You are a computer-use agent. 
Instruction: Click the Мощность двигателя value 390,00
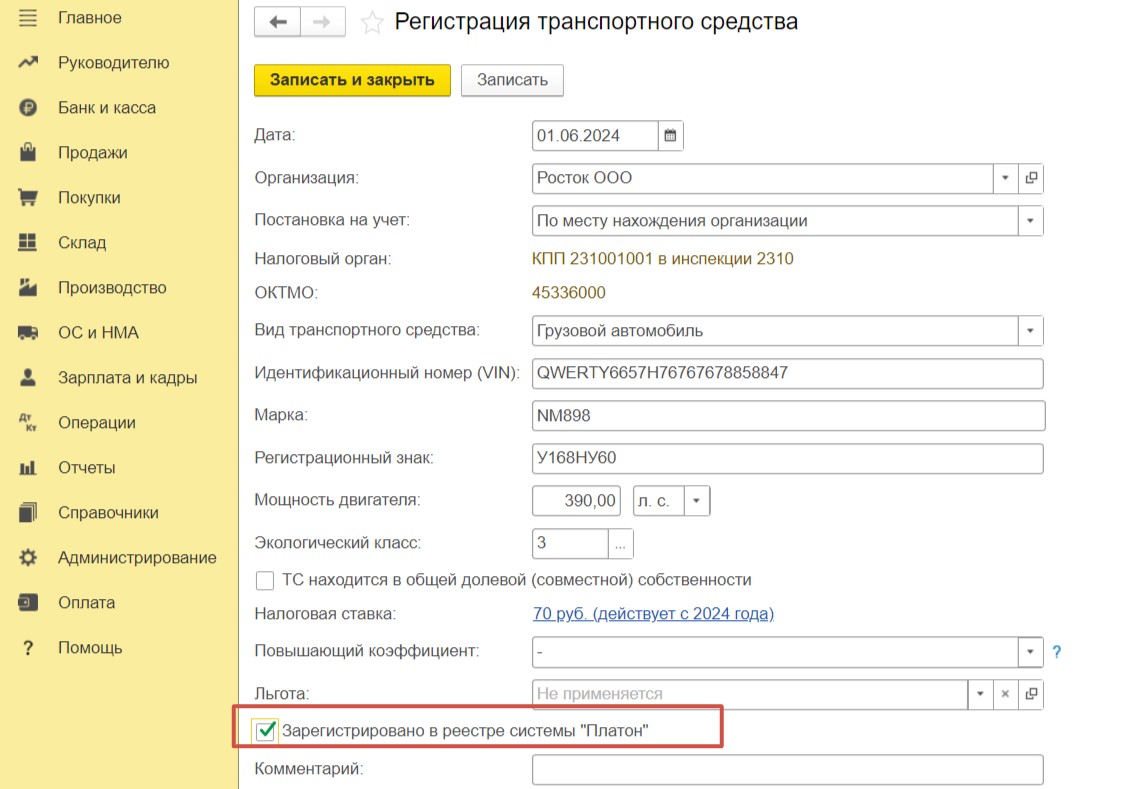[x=577, y=500]
